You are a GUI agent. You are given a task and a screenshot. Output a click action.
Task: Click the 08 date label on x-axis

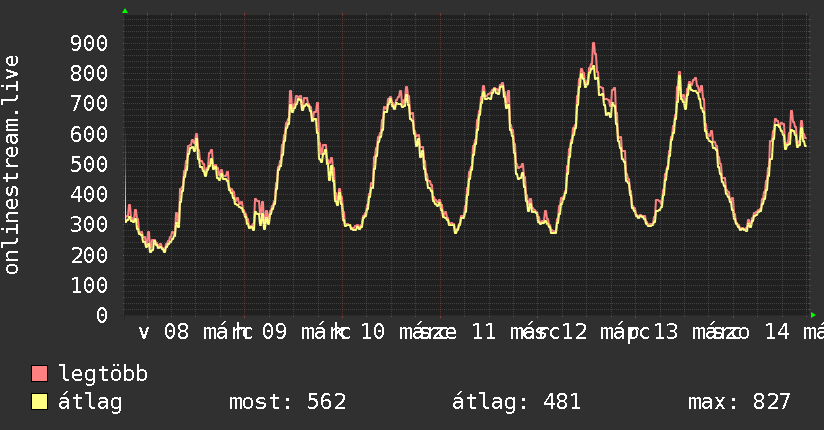click(x=176, y=332)
